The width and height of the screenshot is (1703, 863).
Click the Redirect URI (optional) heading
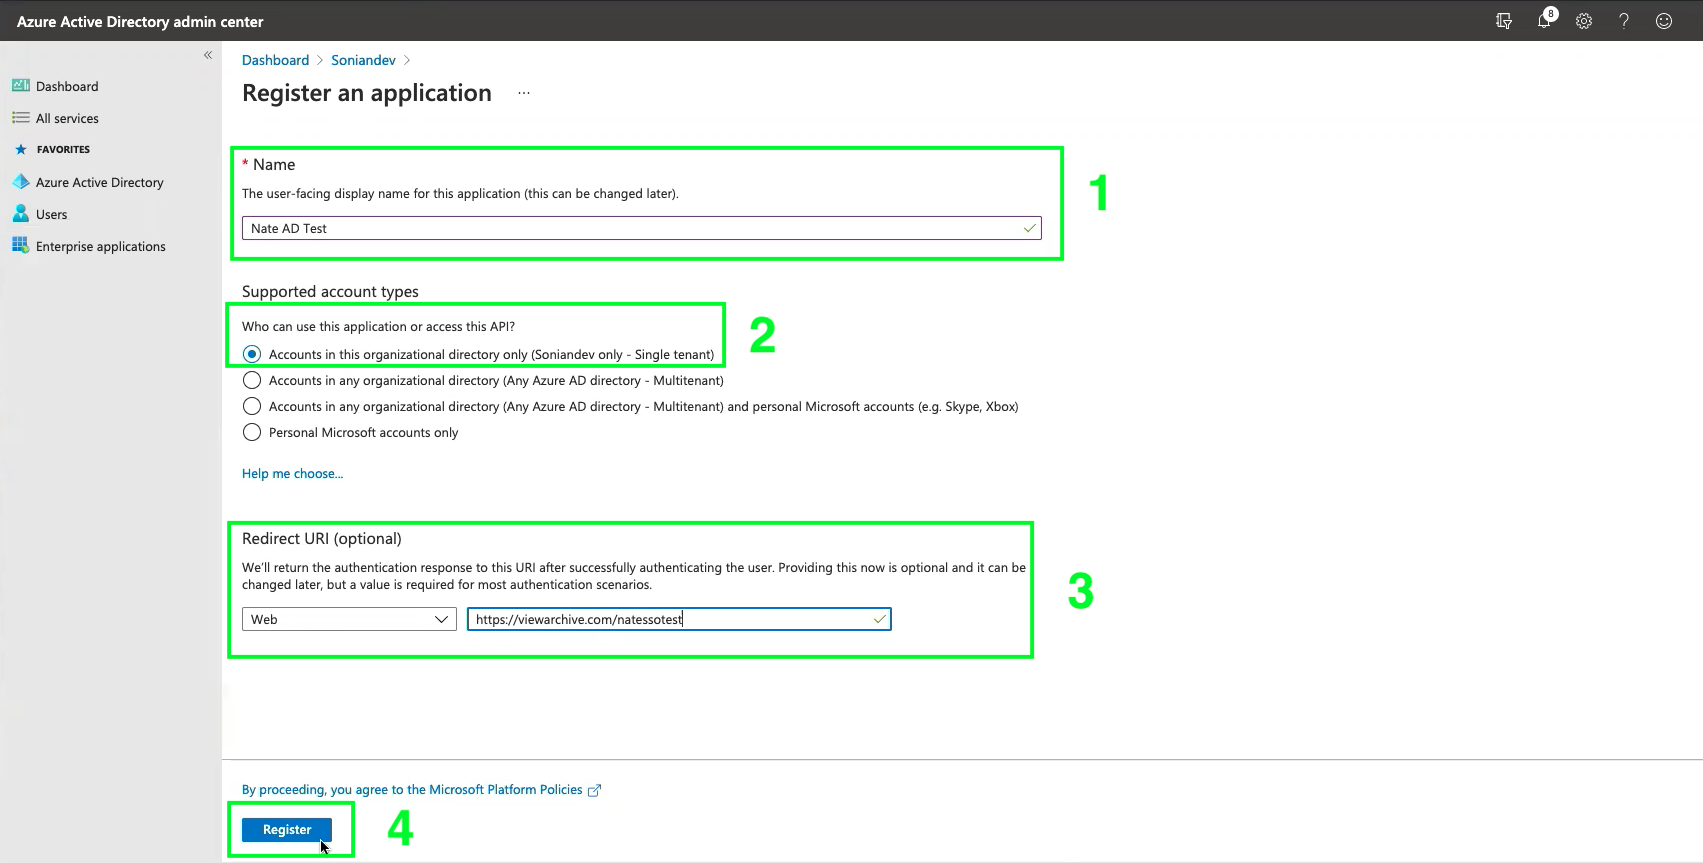(322, 538)
